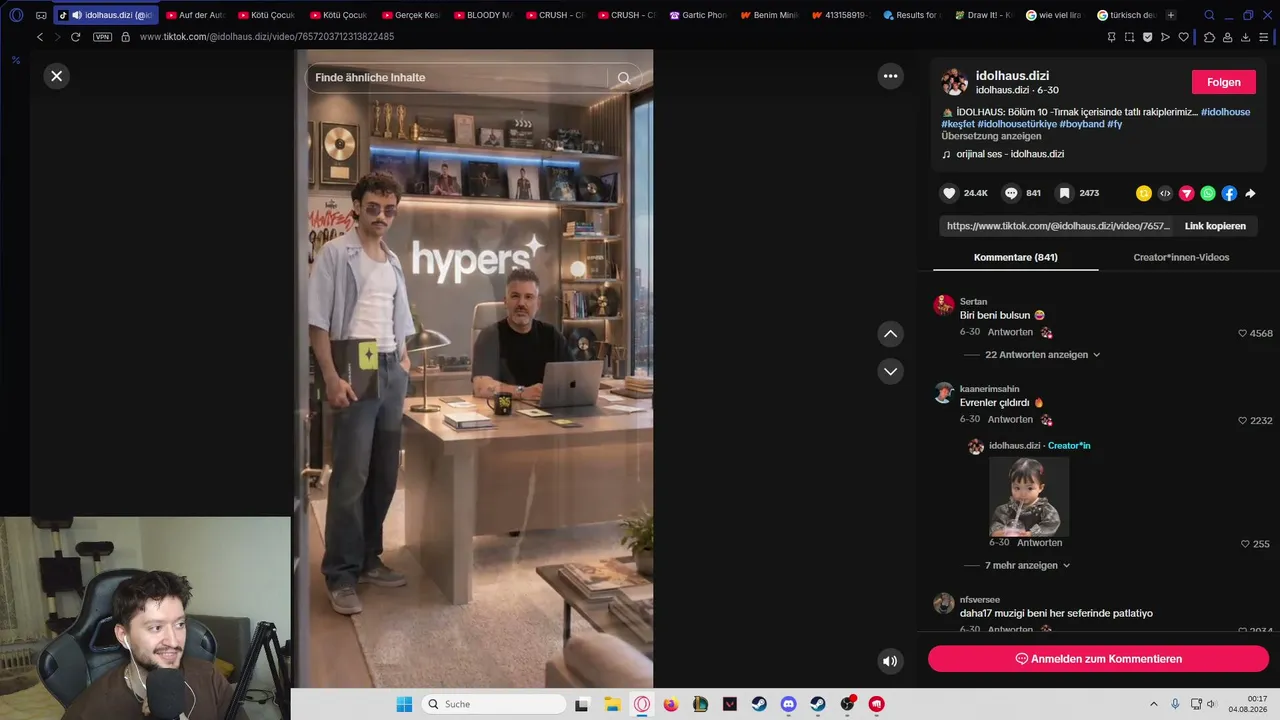Click Übersetzung anzeigen
Viewport: 1280px width, 720px height.
[x=991, y=136]
